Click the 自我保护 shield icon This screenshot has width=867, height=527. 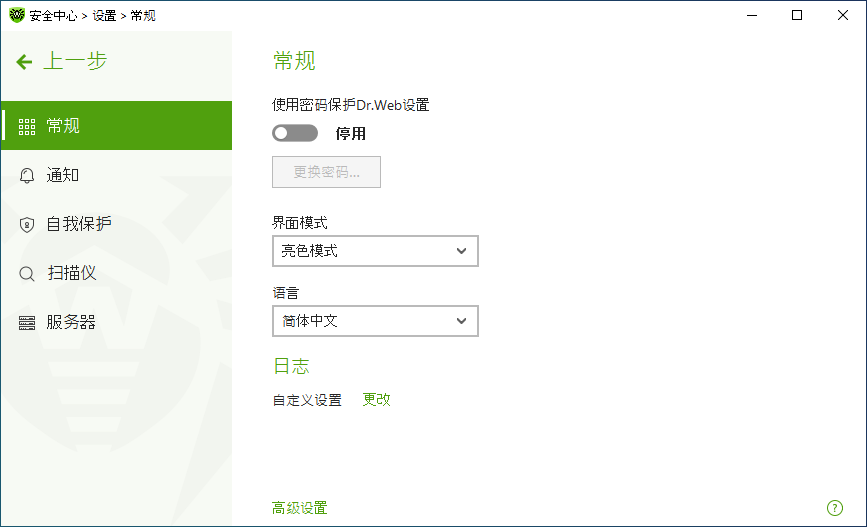click(27, 225)
